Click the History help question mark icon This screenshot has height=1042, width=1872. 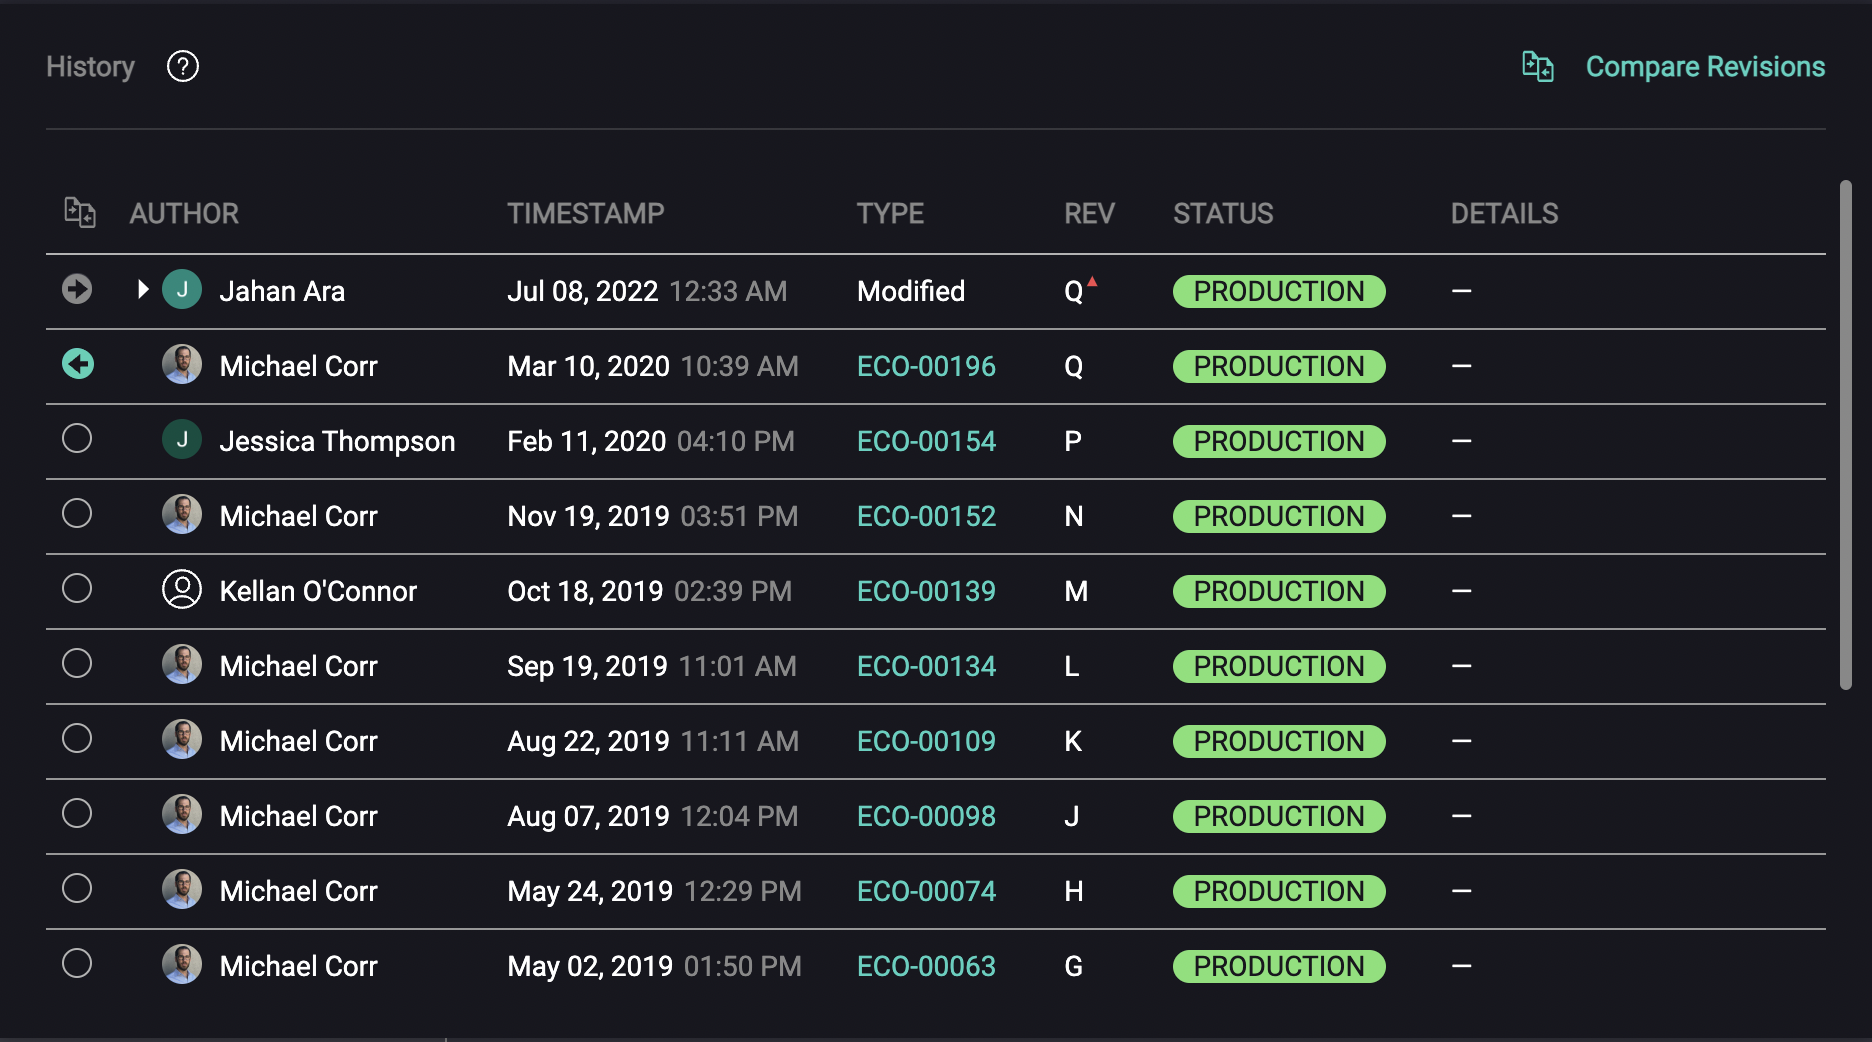coord(182,66)
